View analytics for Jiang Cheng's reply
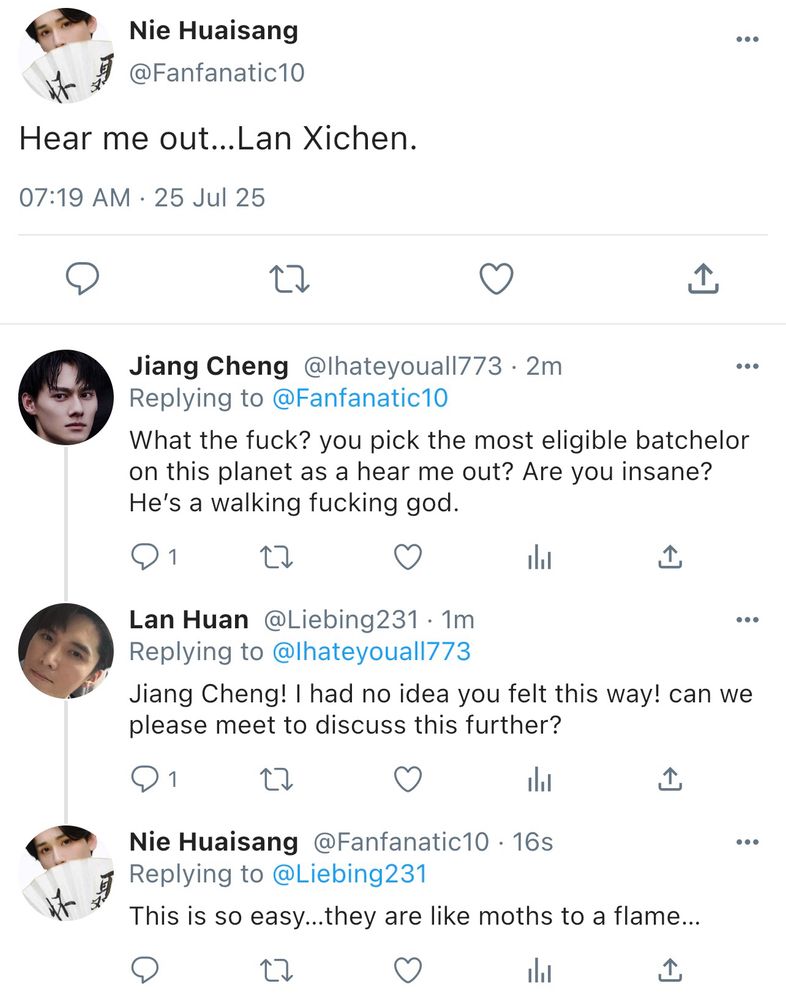Image resolution: width=786 pixels, height=1000 pixels. 540,557
